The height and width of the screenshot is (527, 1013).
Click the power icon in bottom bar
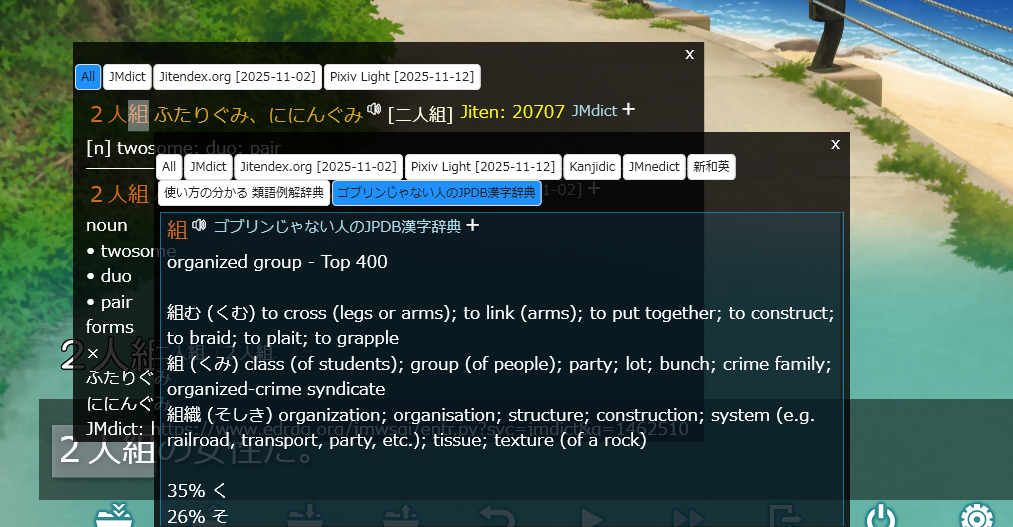pyautogui.click(x=880, y=517)
